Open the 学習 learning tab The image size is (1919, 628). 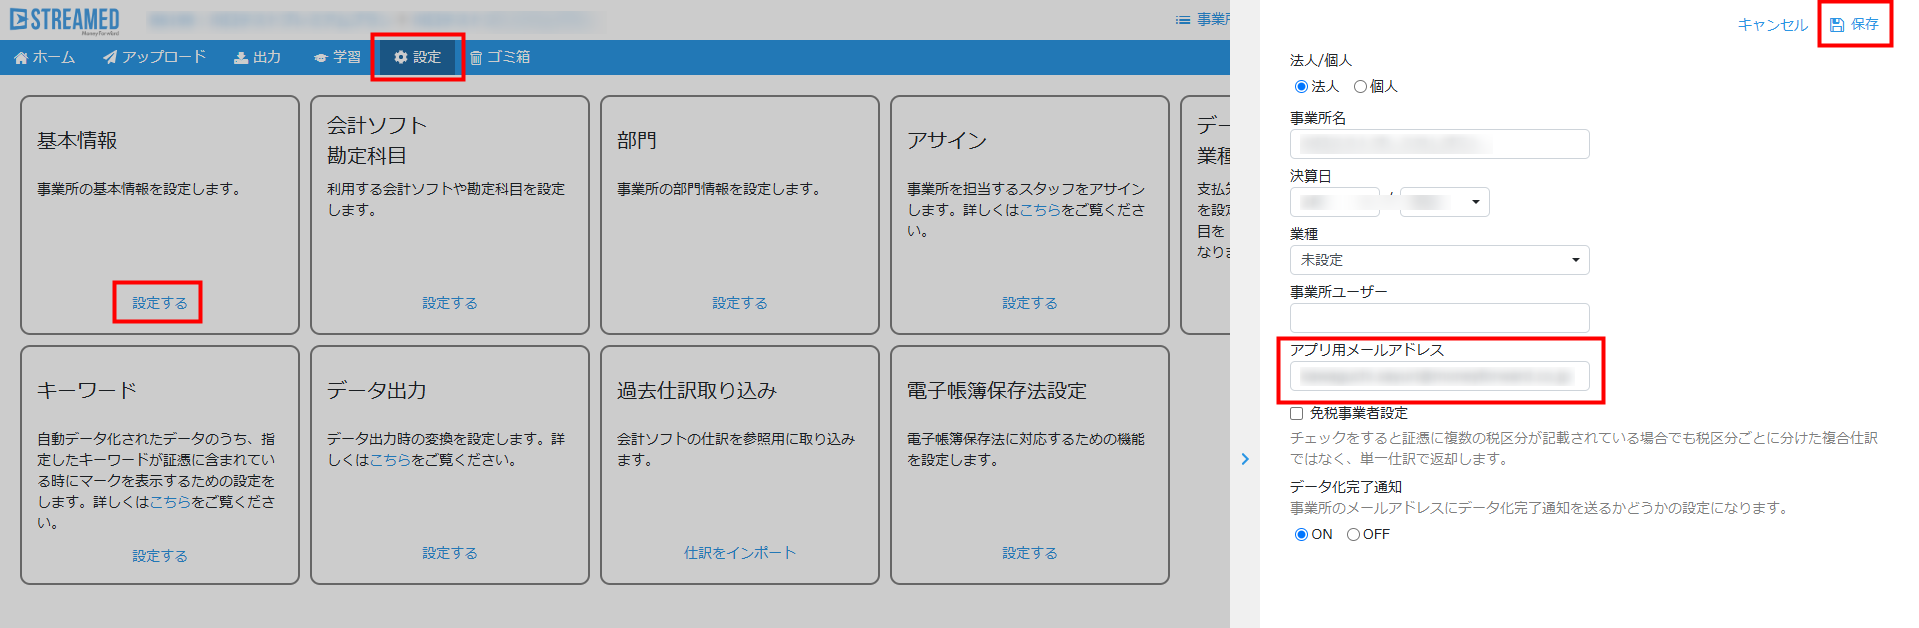coord(337,58)
